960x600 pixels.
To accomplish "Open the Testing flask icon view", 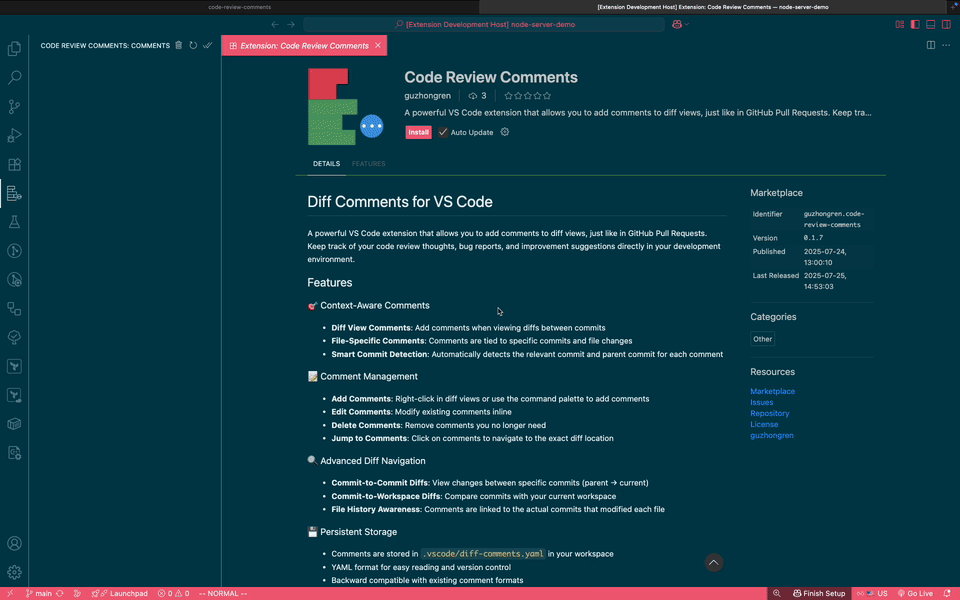I will pos(14,222).
